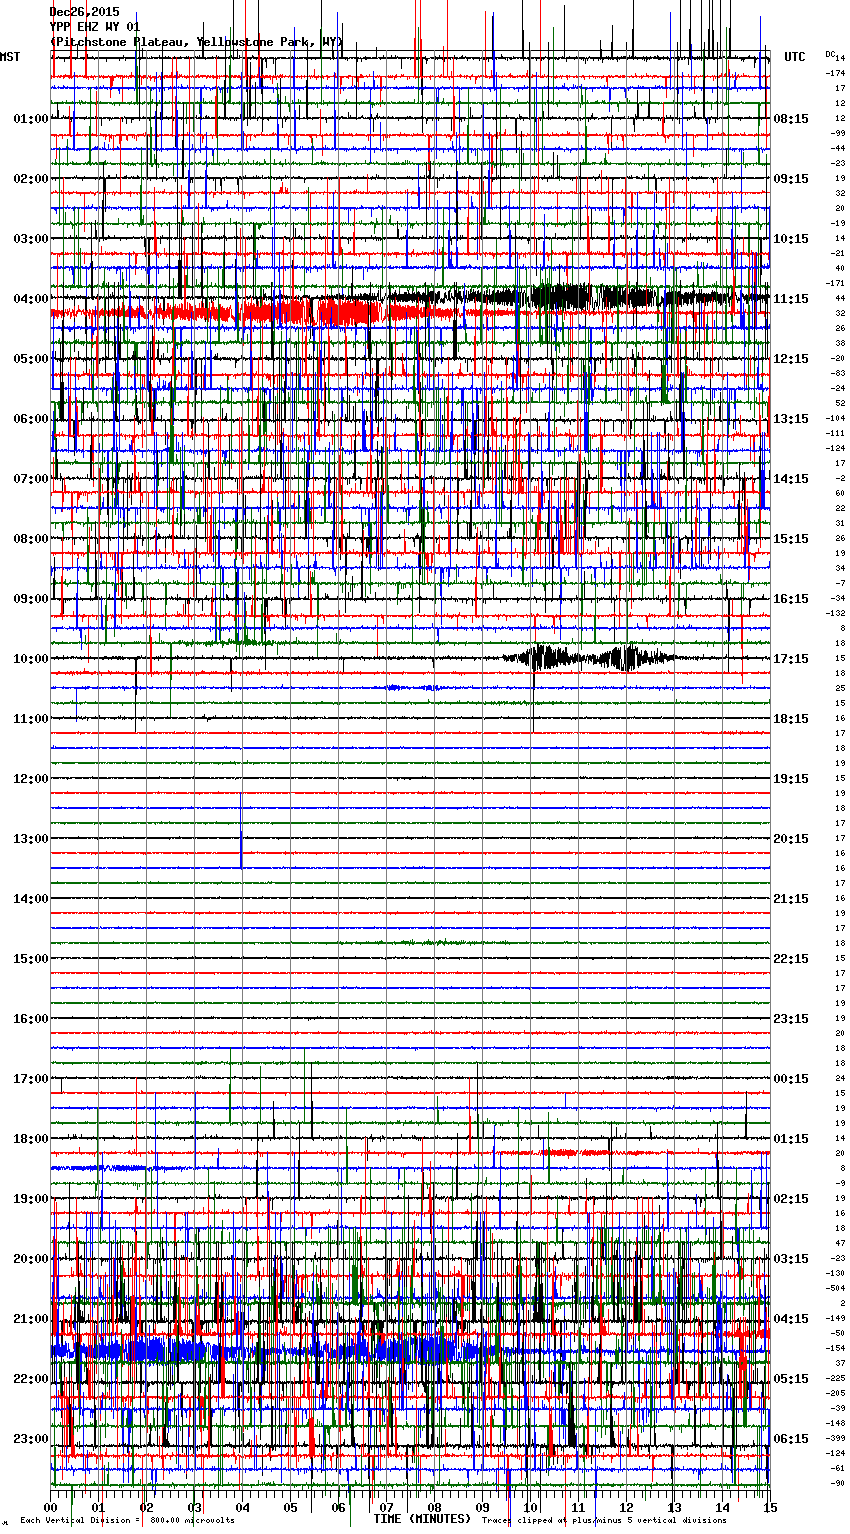The image size is (850, 1534).
Task: Click the -174 DC offset value
Action: 835,74
